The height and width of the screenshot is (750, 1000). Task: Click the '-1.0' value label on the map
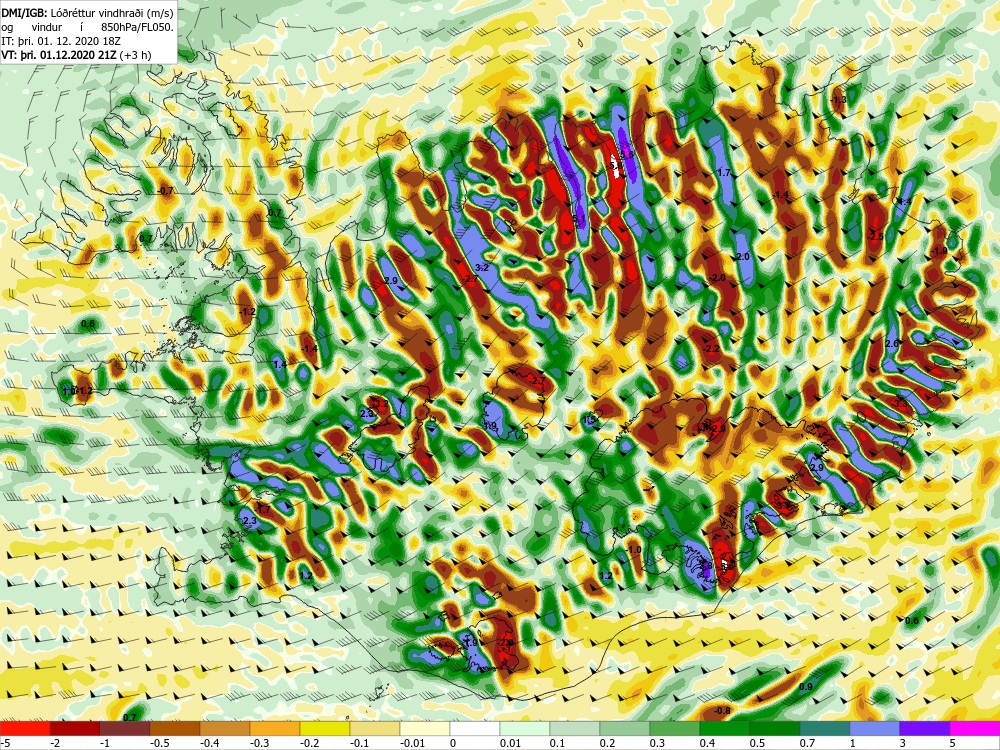coord(633,550)
